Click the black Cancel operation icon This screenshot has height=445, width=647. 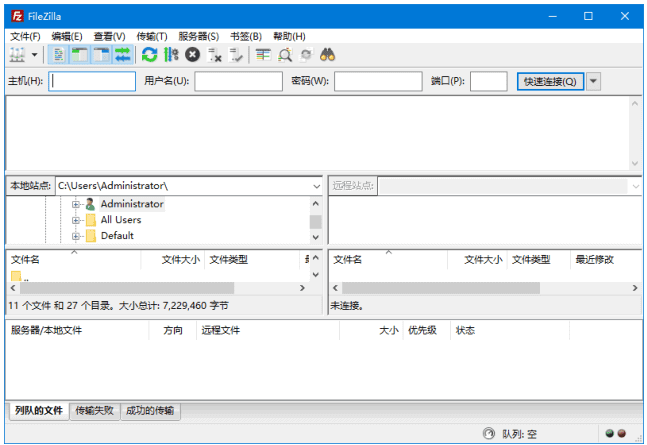click(x=192, y=55)
